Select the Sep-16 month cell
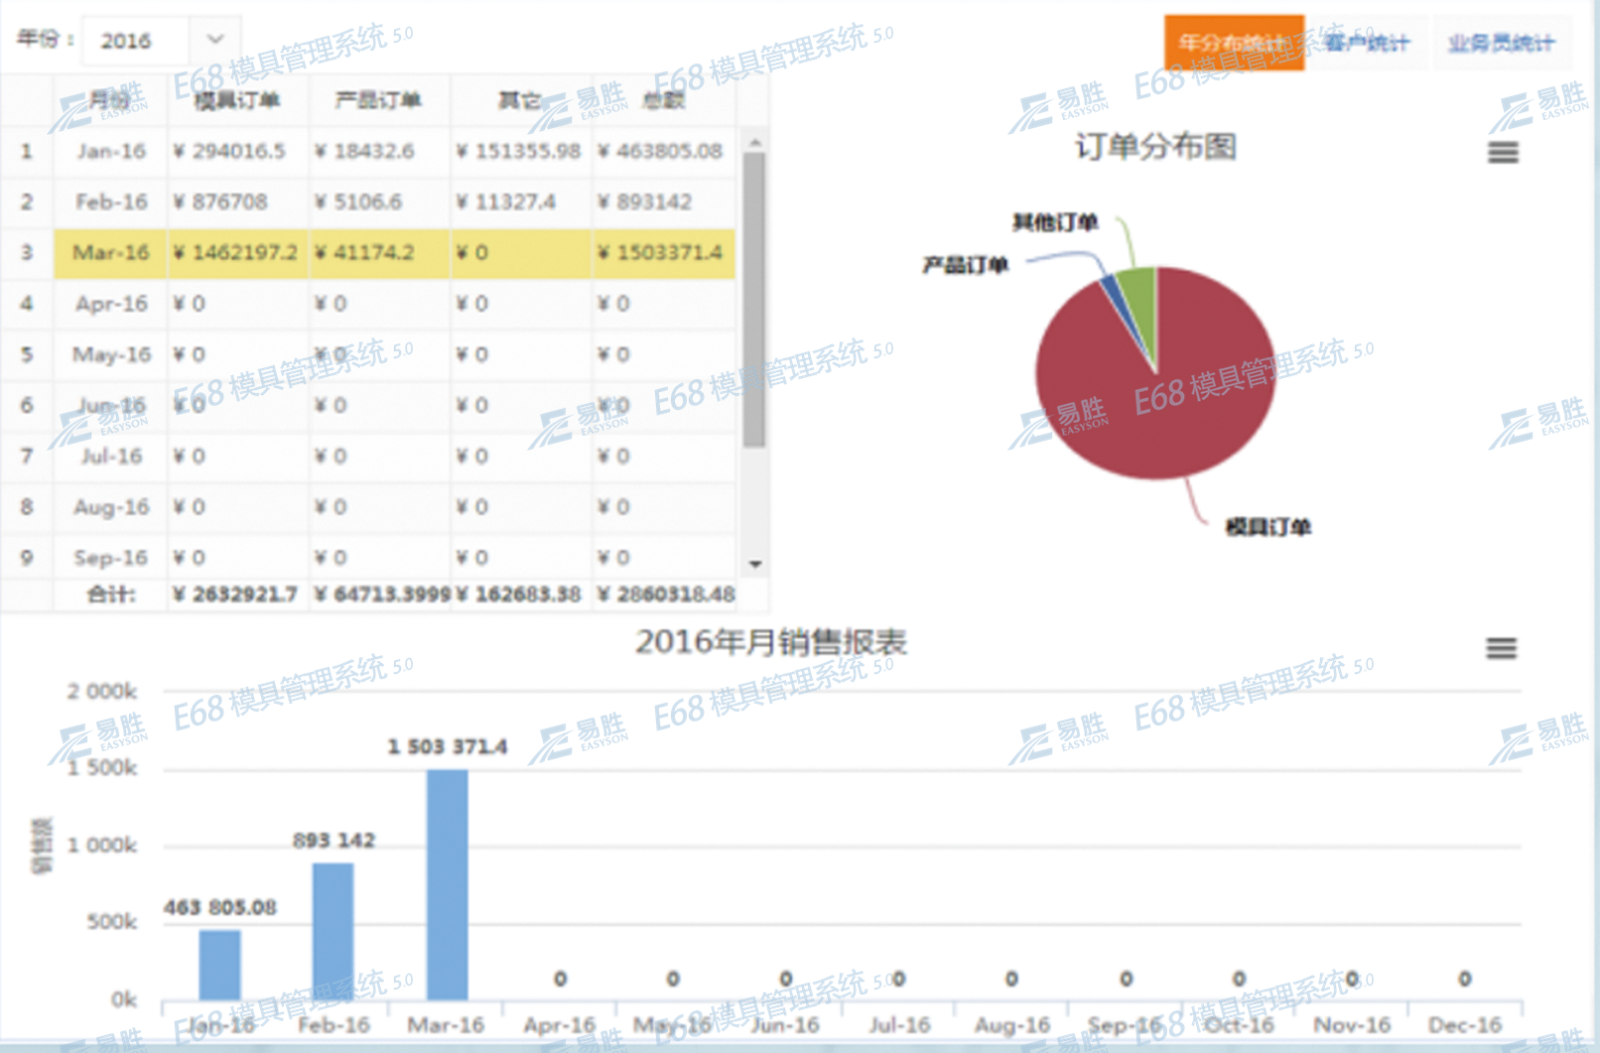The width and height of the screenshot is (1600, 1053). click(x=110, y=558)
